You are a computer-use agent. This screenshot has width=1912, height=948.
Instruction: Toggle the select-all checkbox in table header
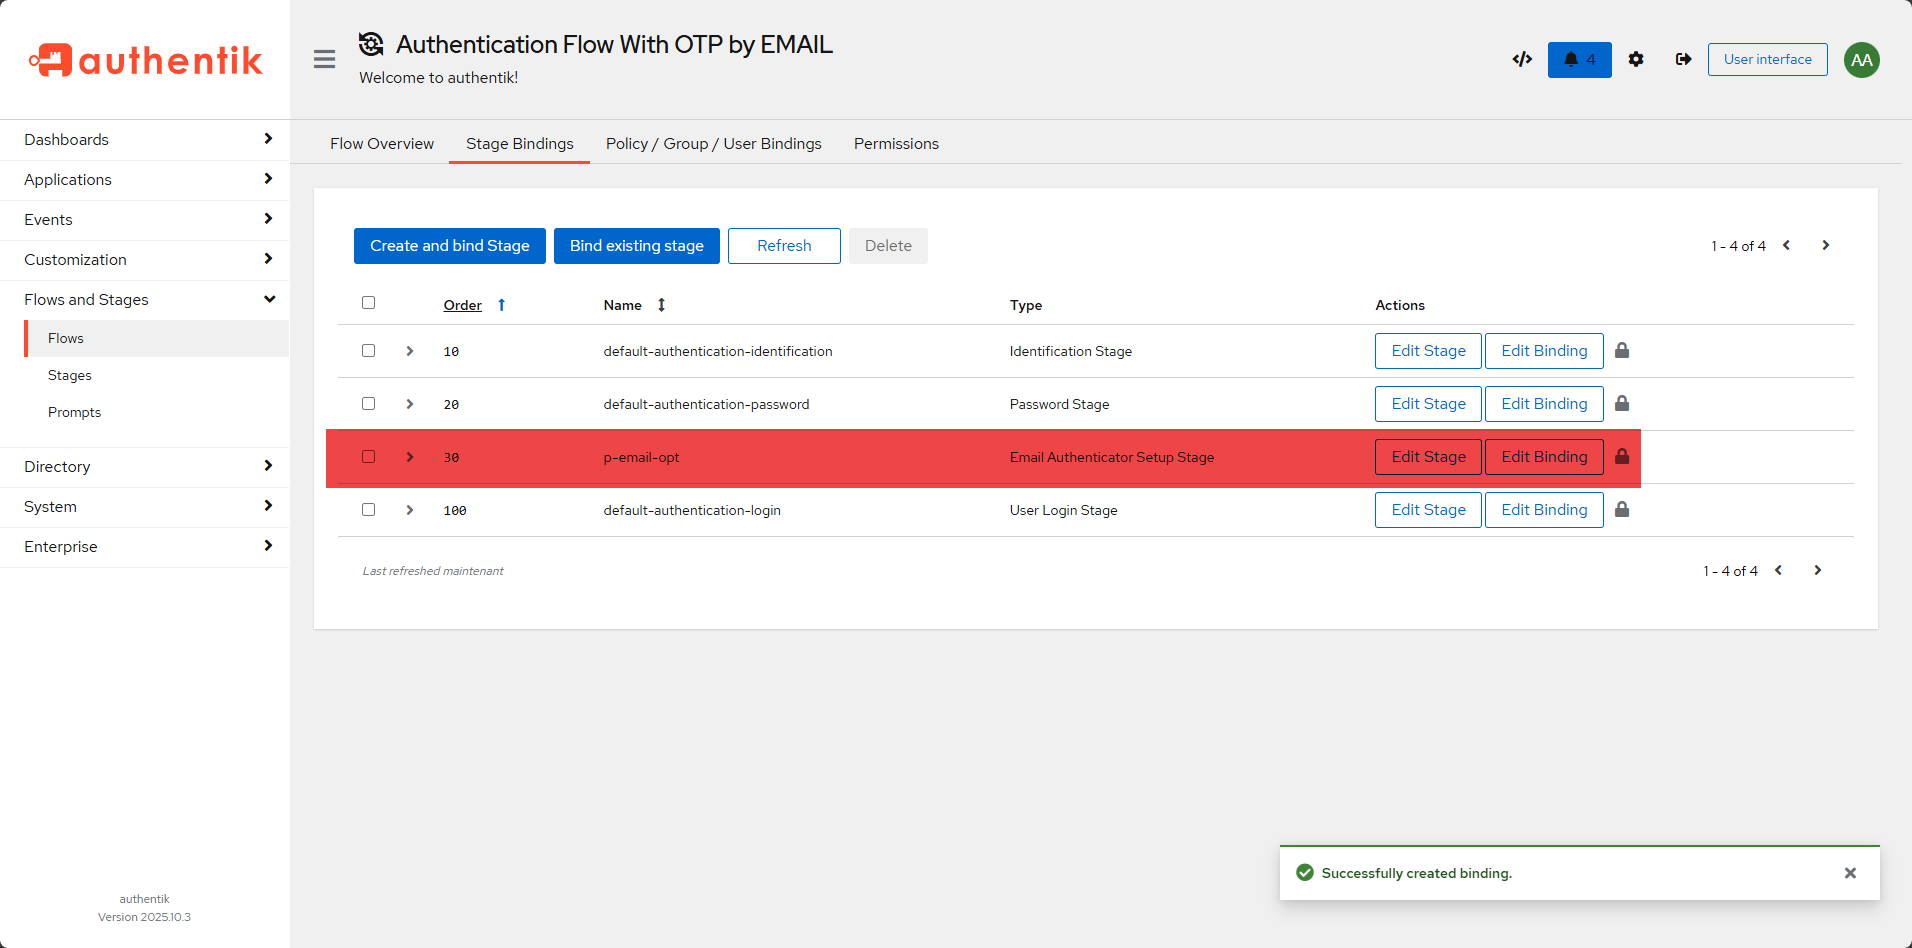pyautogui.click(x=369, y=303)
